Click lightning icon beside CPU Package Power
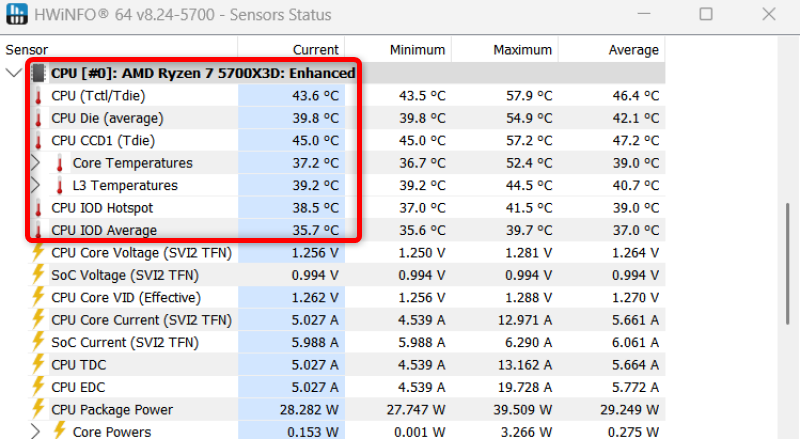 [x=38, y=409]
